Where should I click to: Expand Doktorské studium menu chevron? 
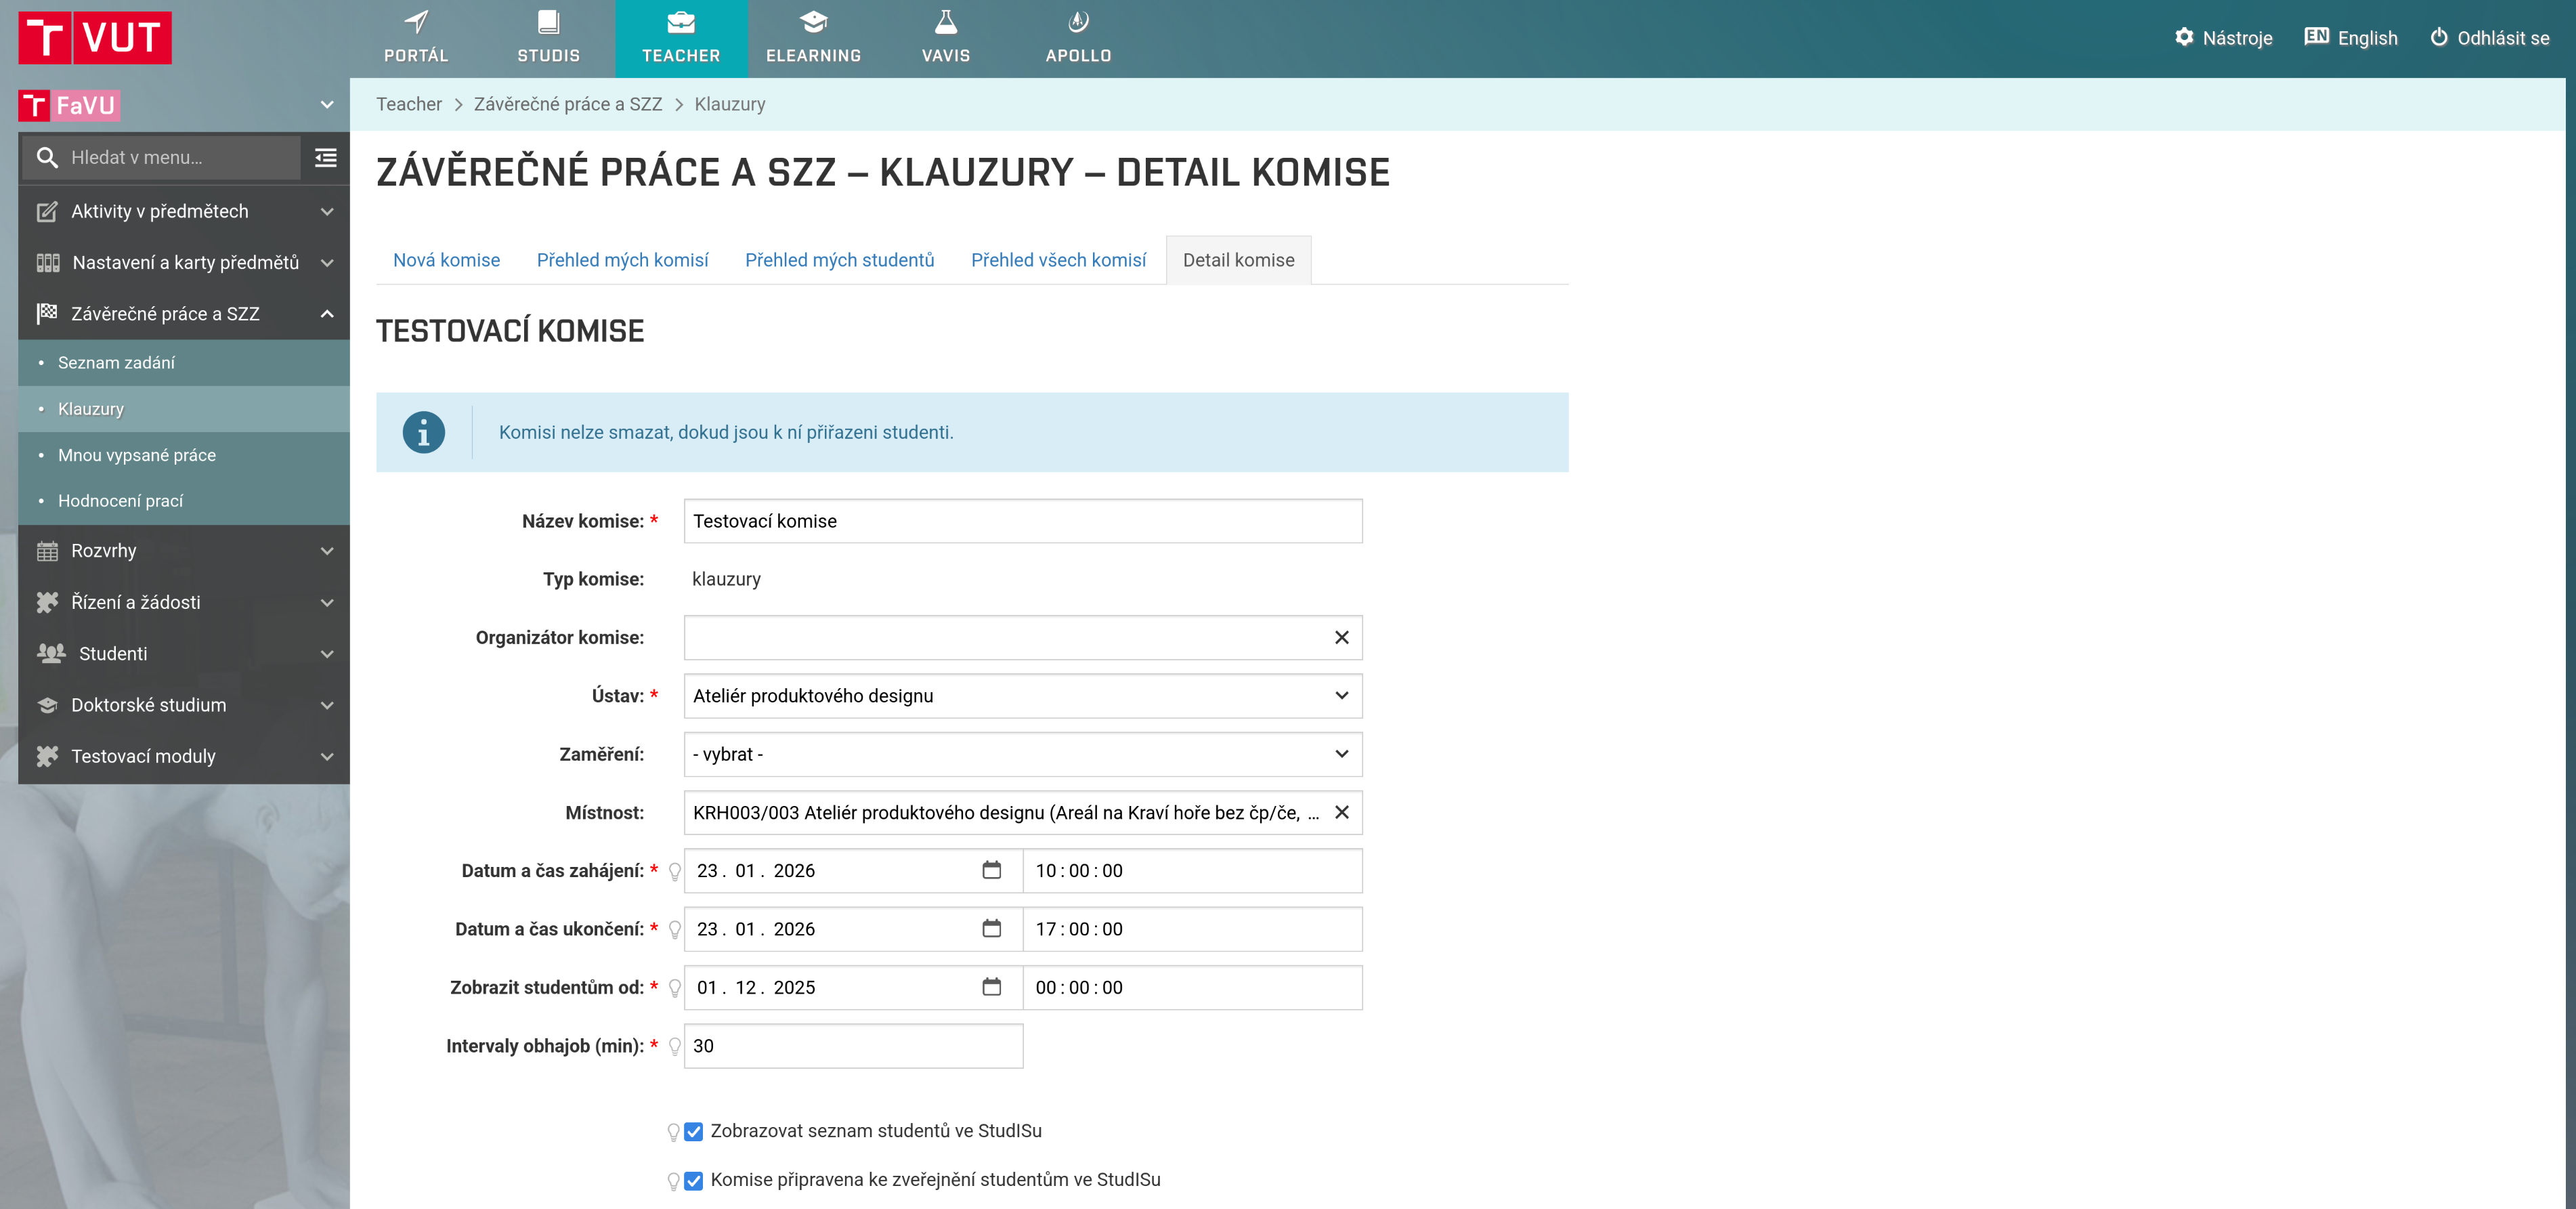point(327,705)
